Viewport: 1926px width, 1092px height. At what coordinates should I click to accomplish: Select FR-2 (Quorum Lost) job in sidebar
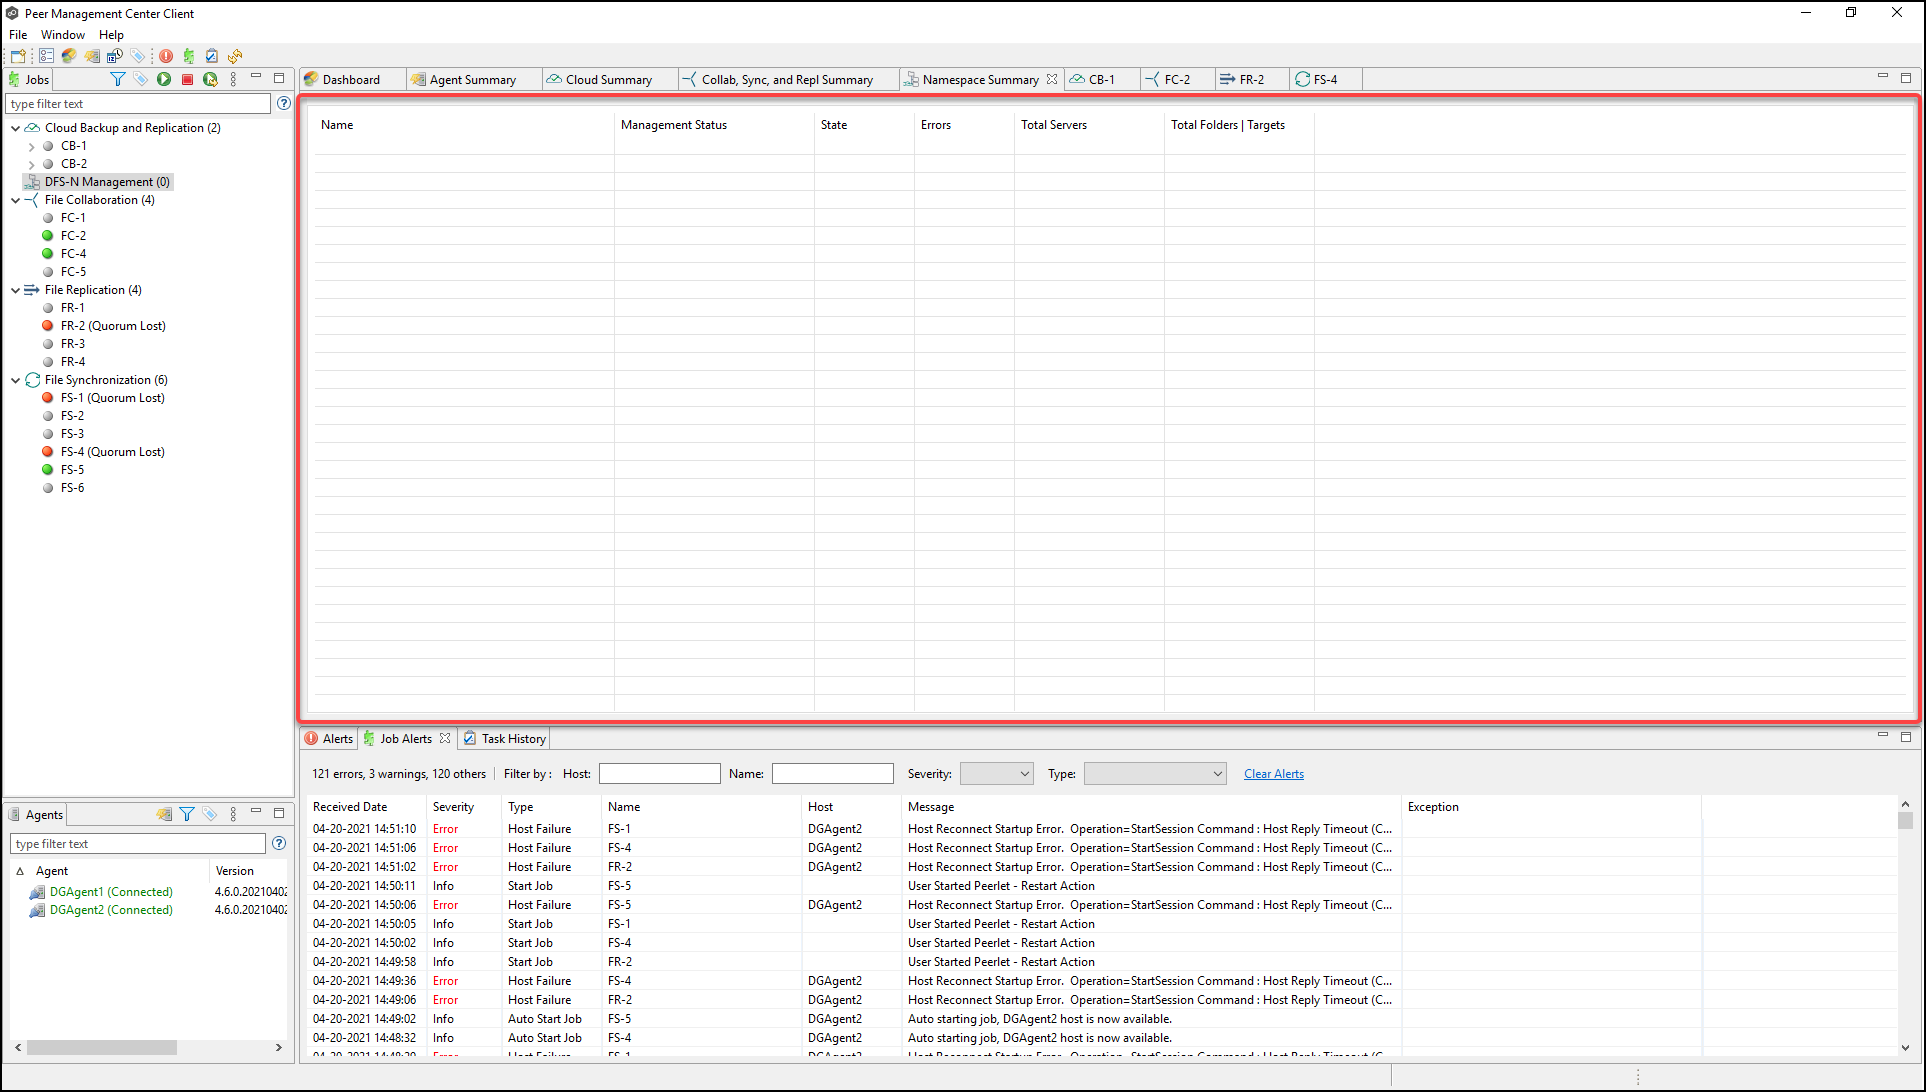112,325
